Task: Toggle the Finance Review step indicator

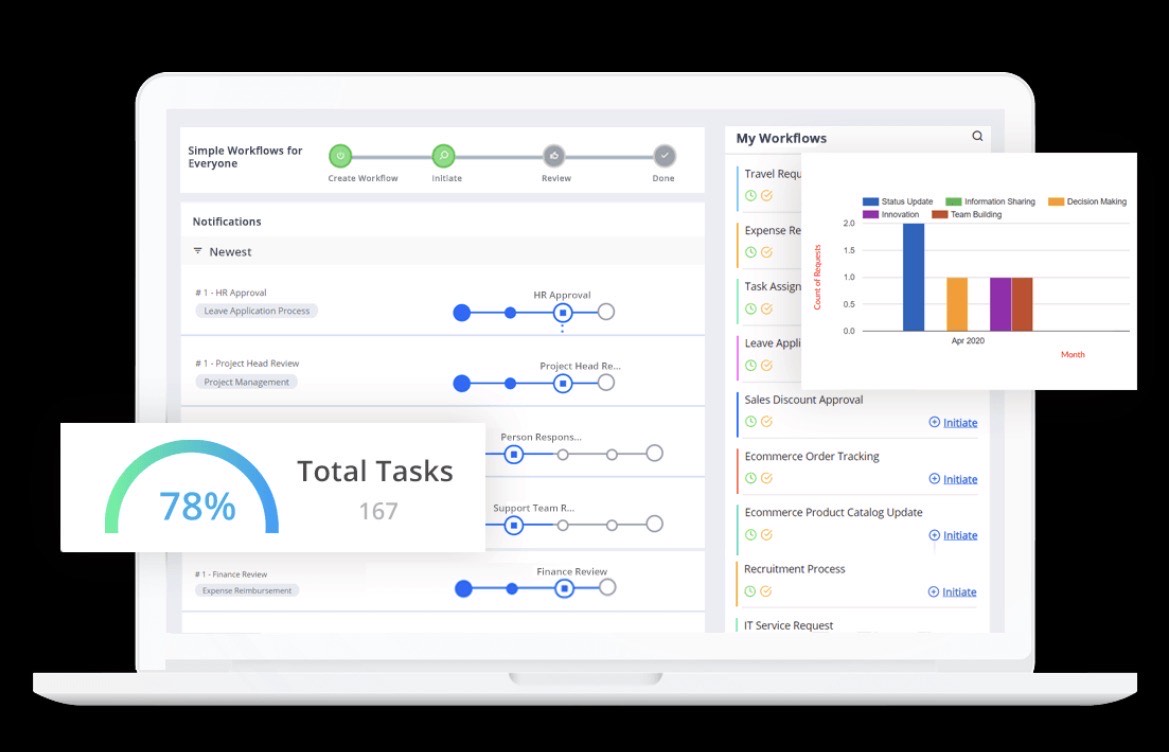Action: click(563, 590)
